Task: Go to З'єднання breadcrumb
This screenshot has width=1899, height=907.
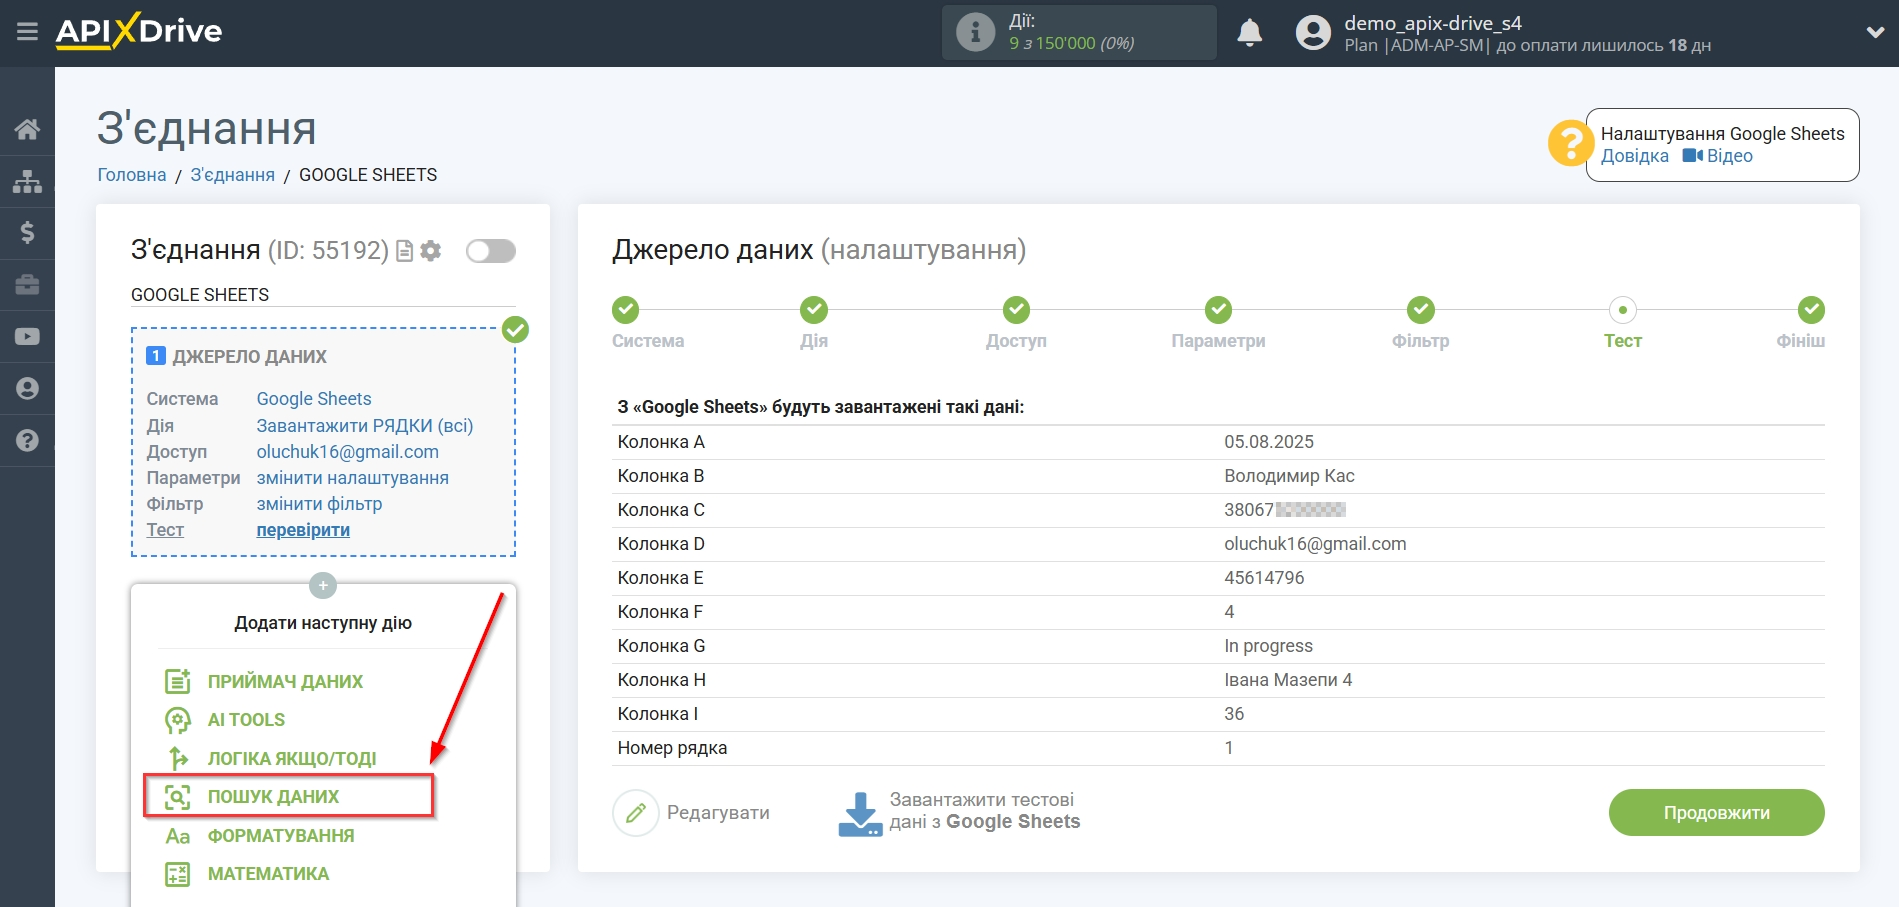Action: coord(232,175)
